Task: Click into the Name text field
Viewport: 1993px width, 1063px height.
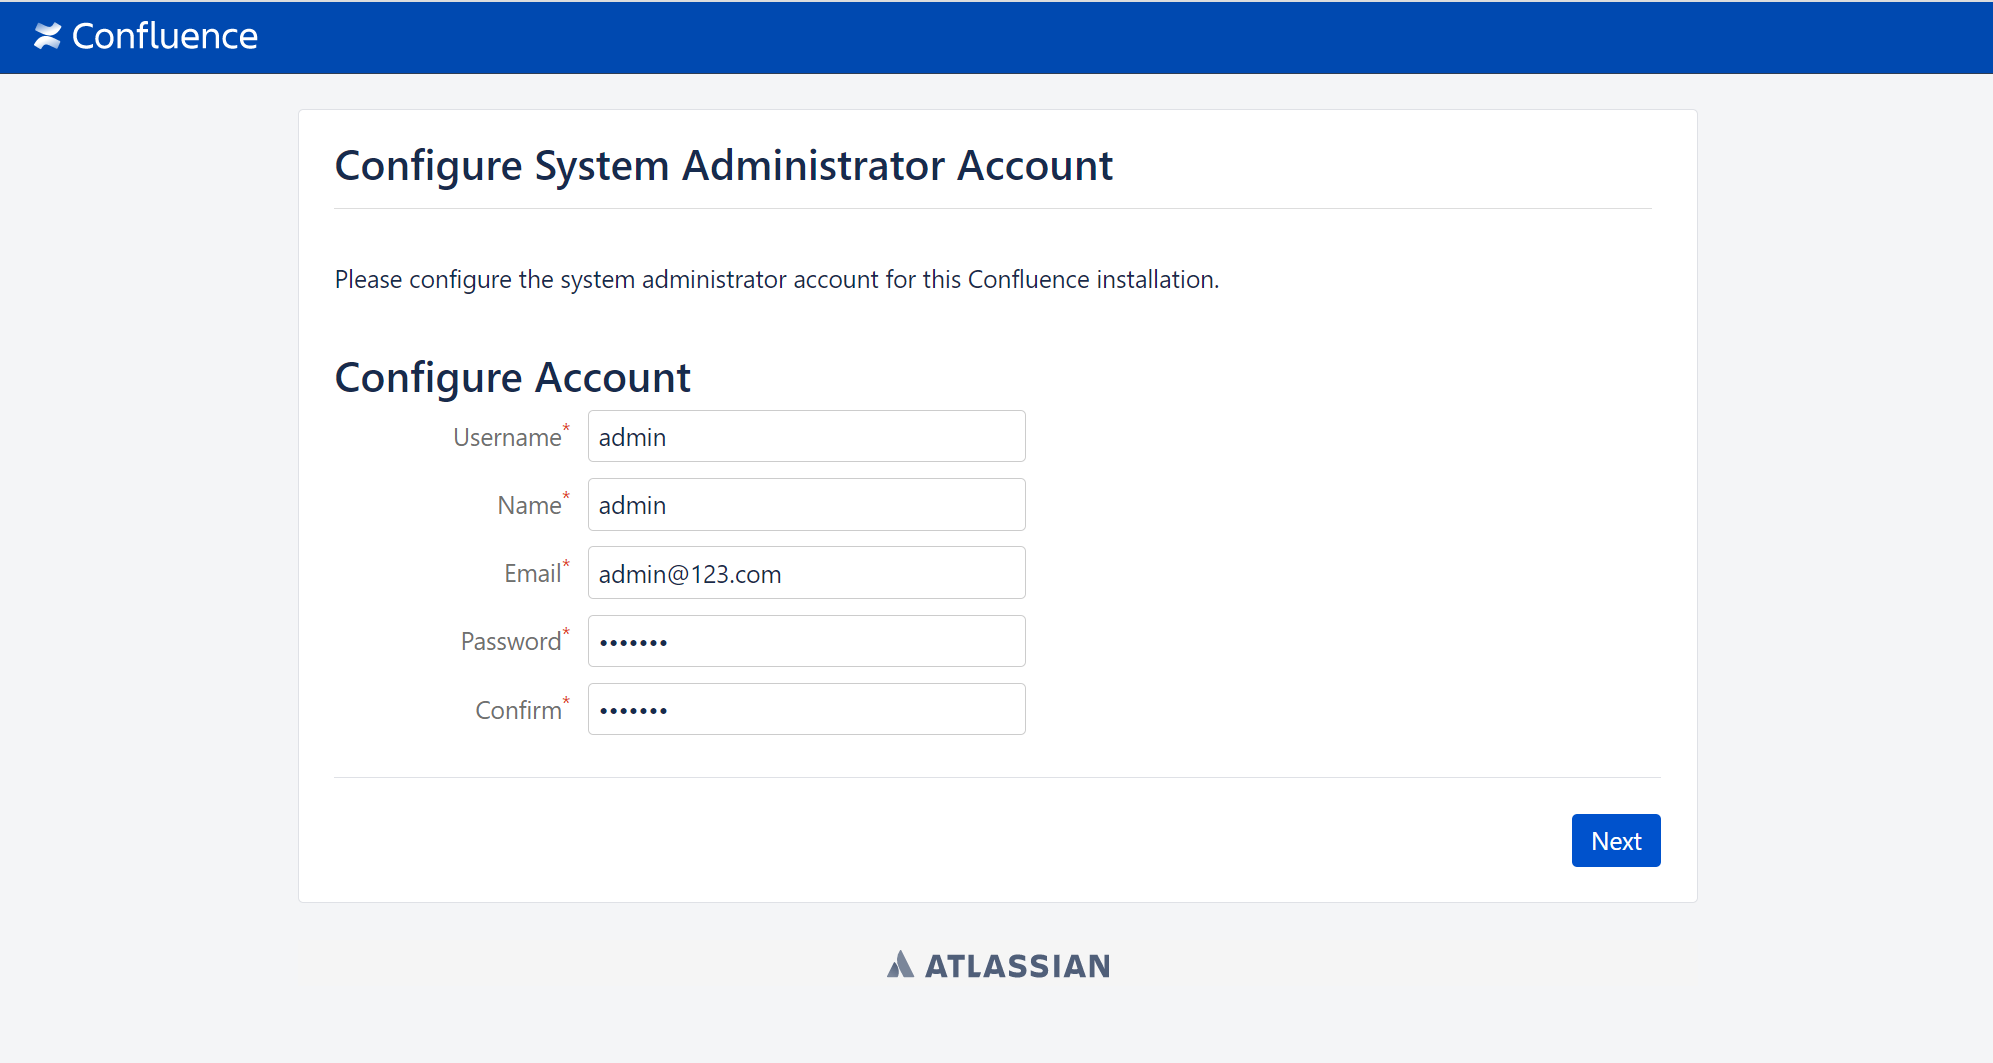Action: coord(806,505)
